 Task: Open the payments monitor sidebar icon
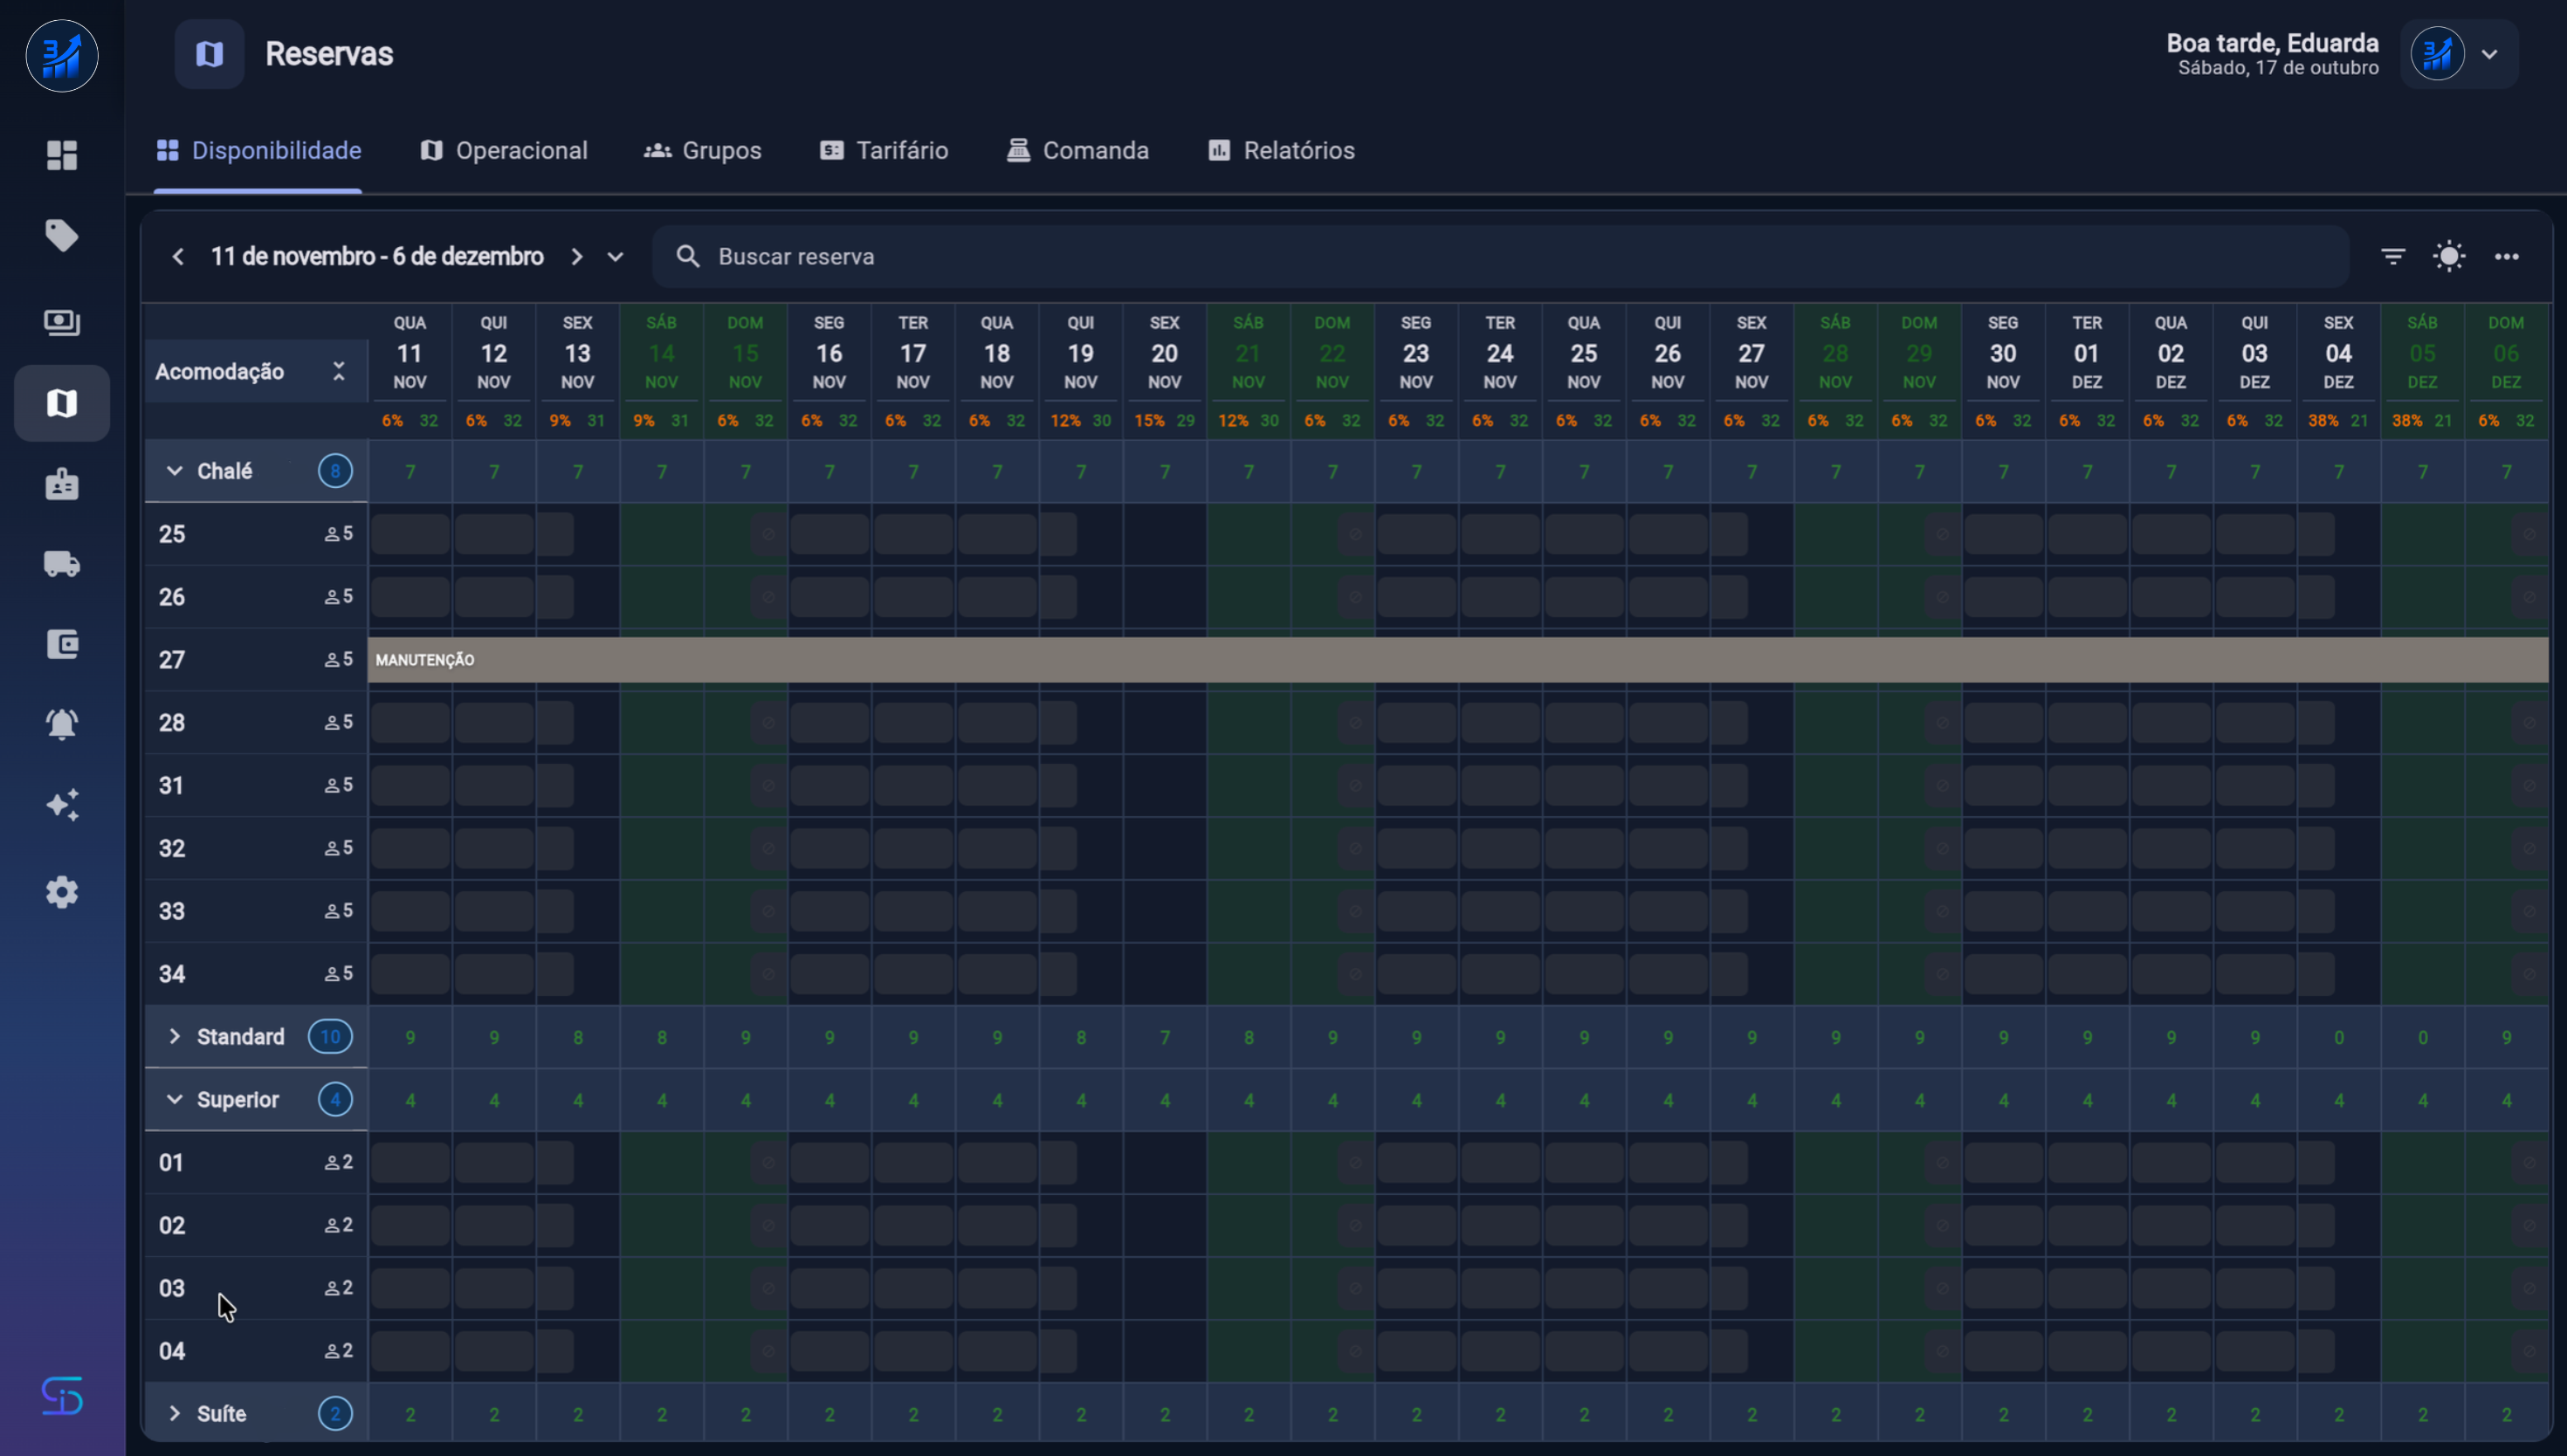point(62,322)
